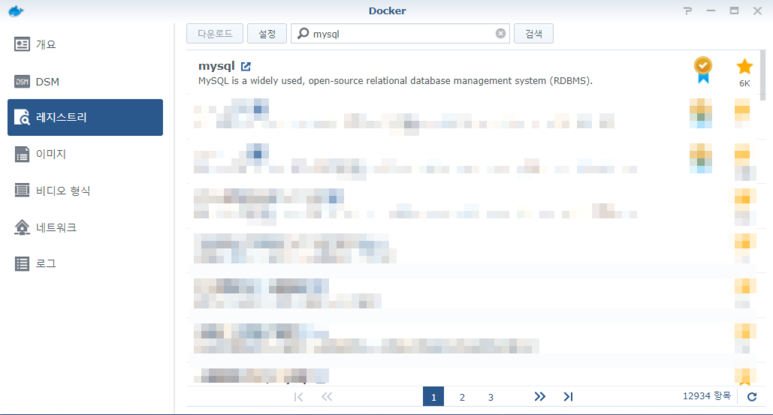Image resolution: width=773 pixels, height=415 pixels.
Task: Open the DSM section in sidebar
Action: tap(85, 81)
